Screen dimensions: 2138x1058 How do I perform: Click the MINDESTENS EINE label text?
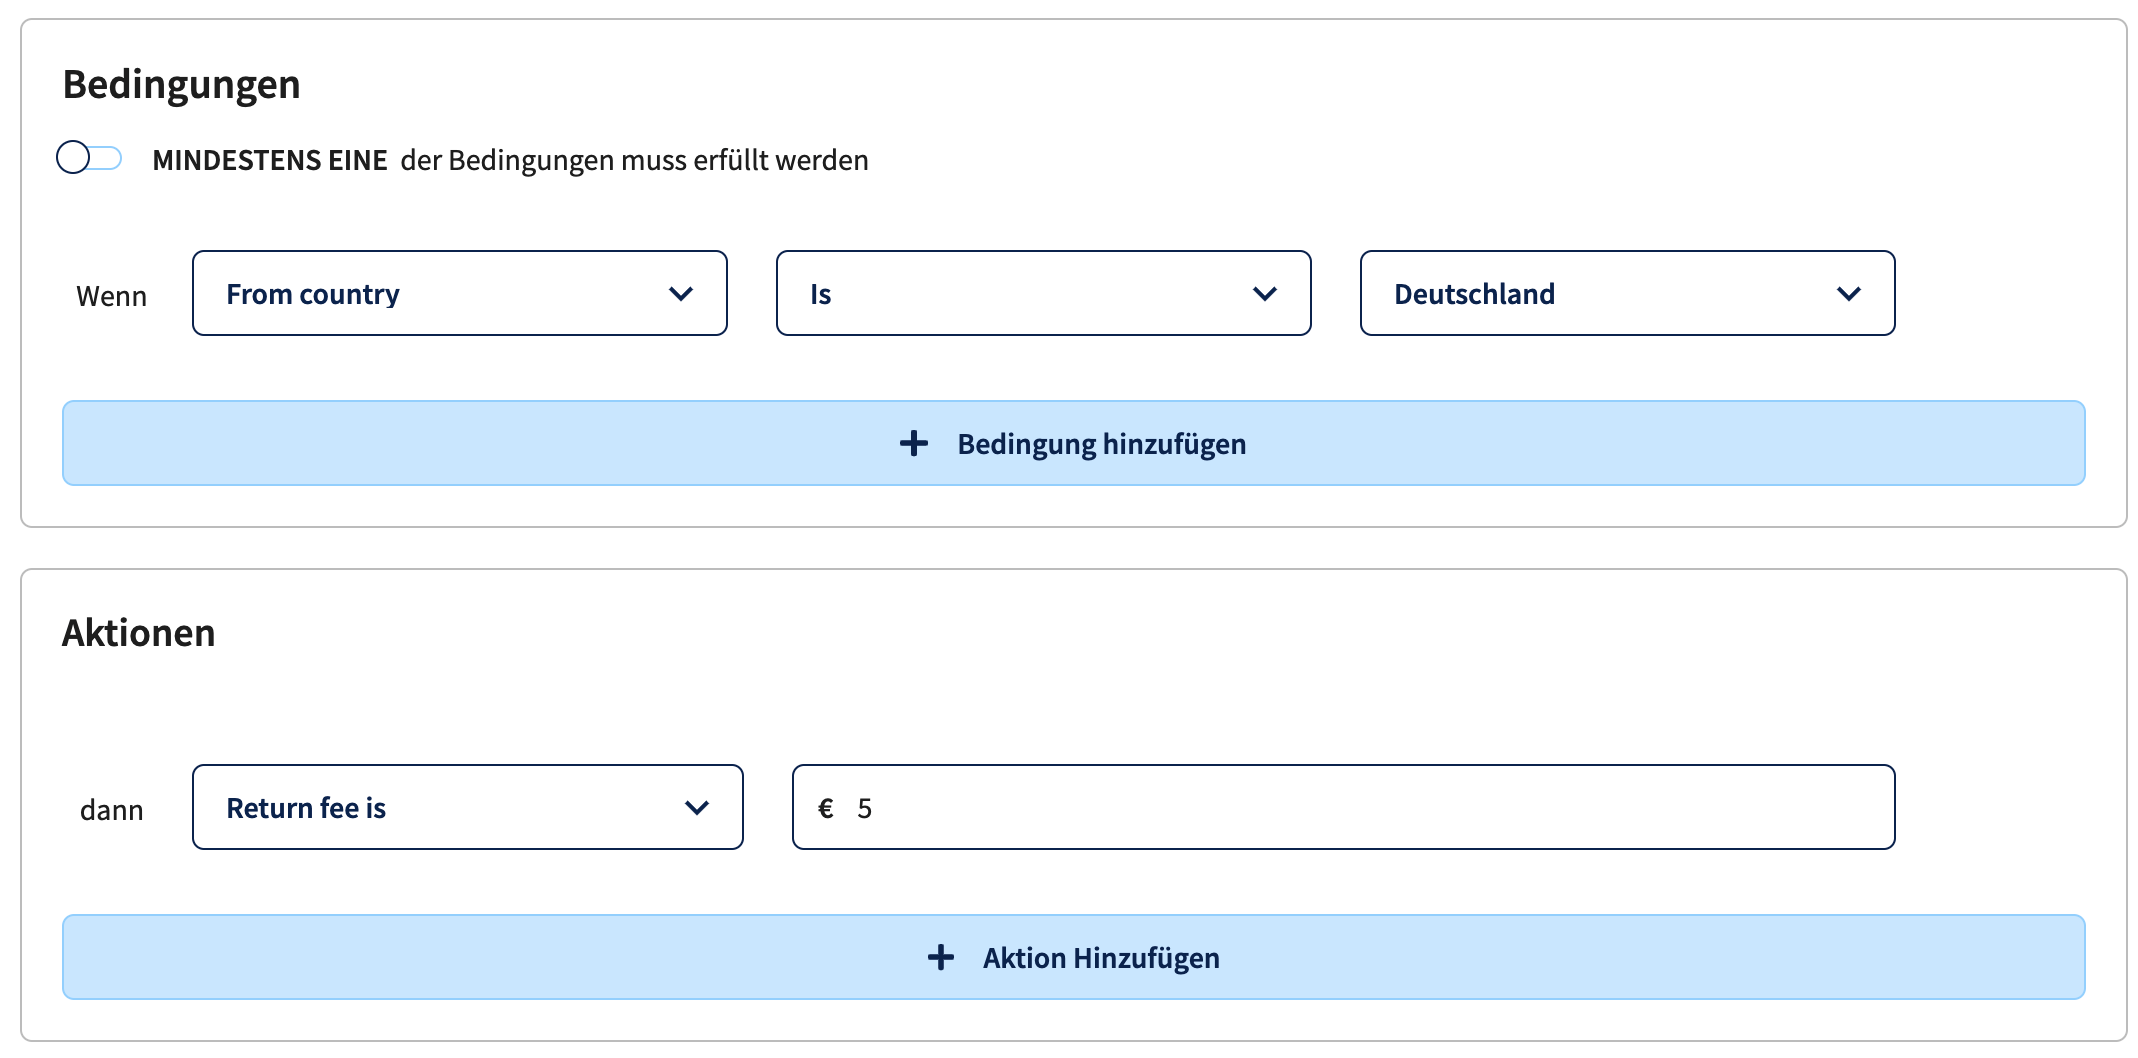pos(270,160)
